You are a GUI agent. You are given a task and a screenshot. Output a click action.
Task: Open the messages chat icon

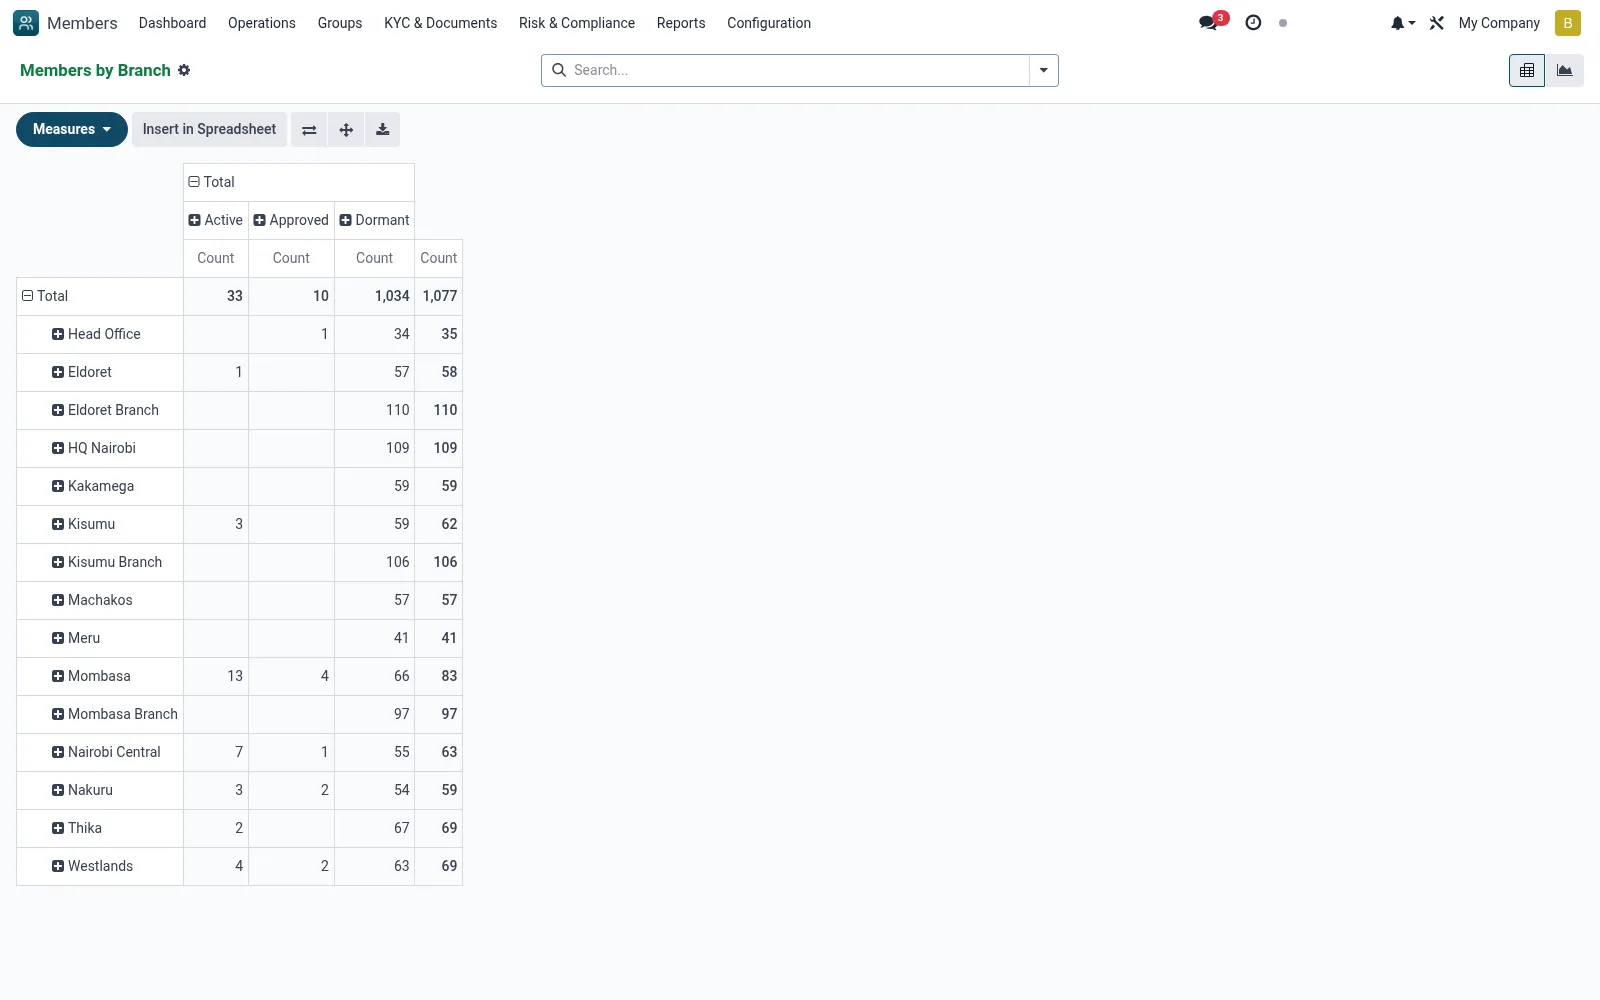pos(1209,23)
